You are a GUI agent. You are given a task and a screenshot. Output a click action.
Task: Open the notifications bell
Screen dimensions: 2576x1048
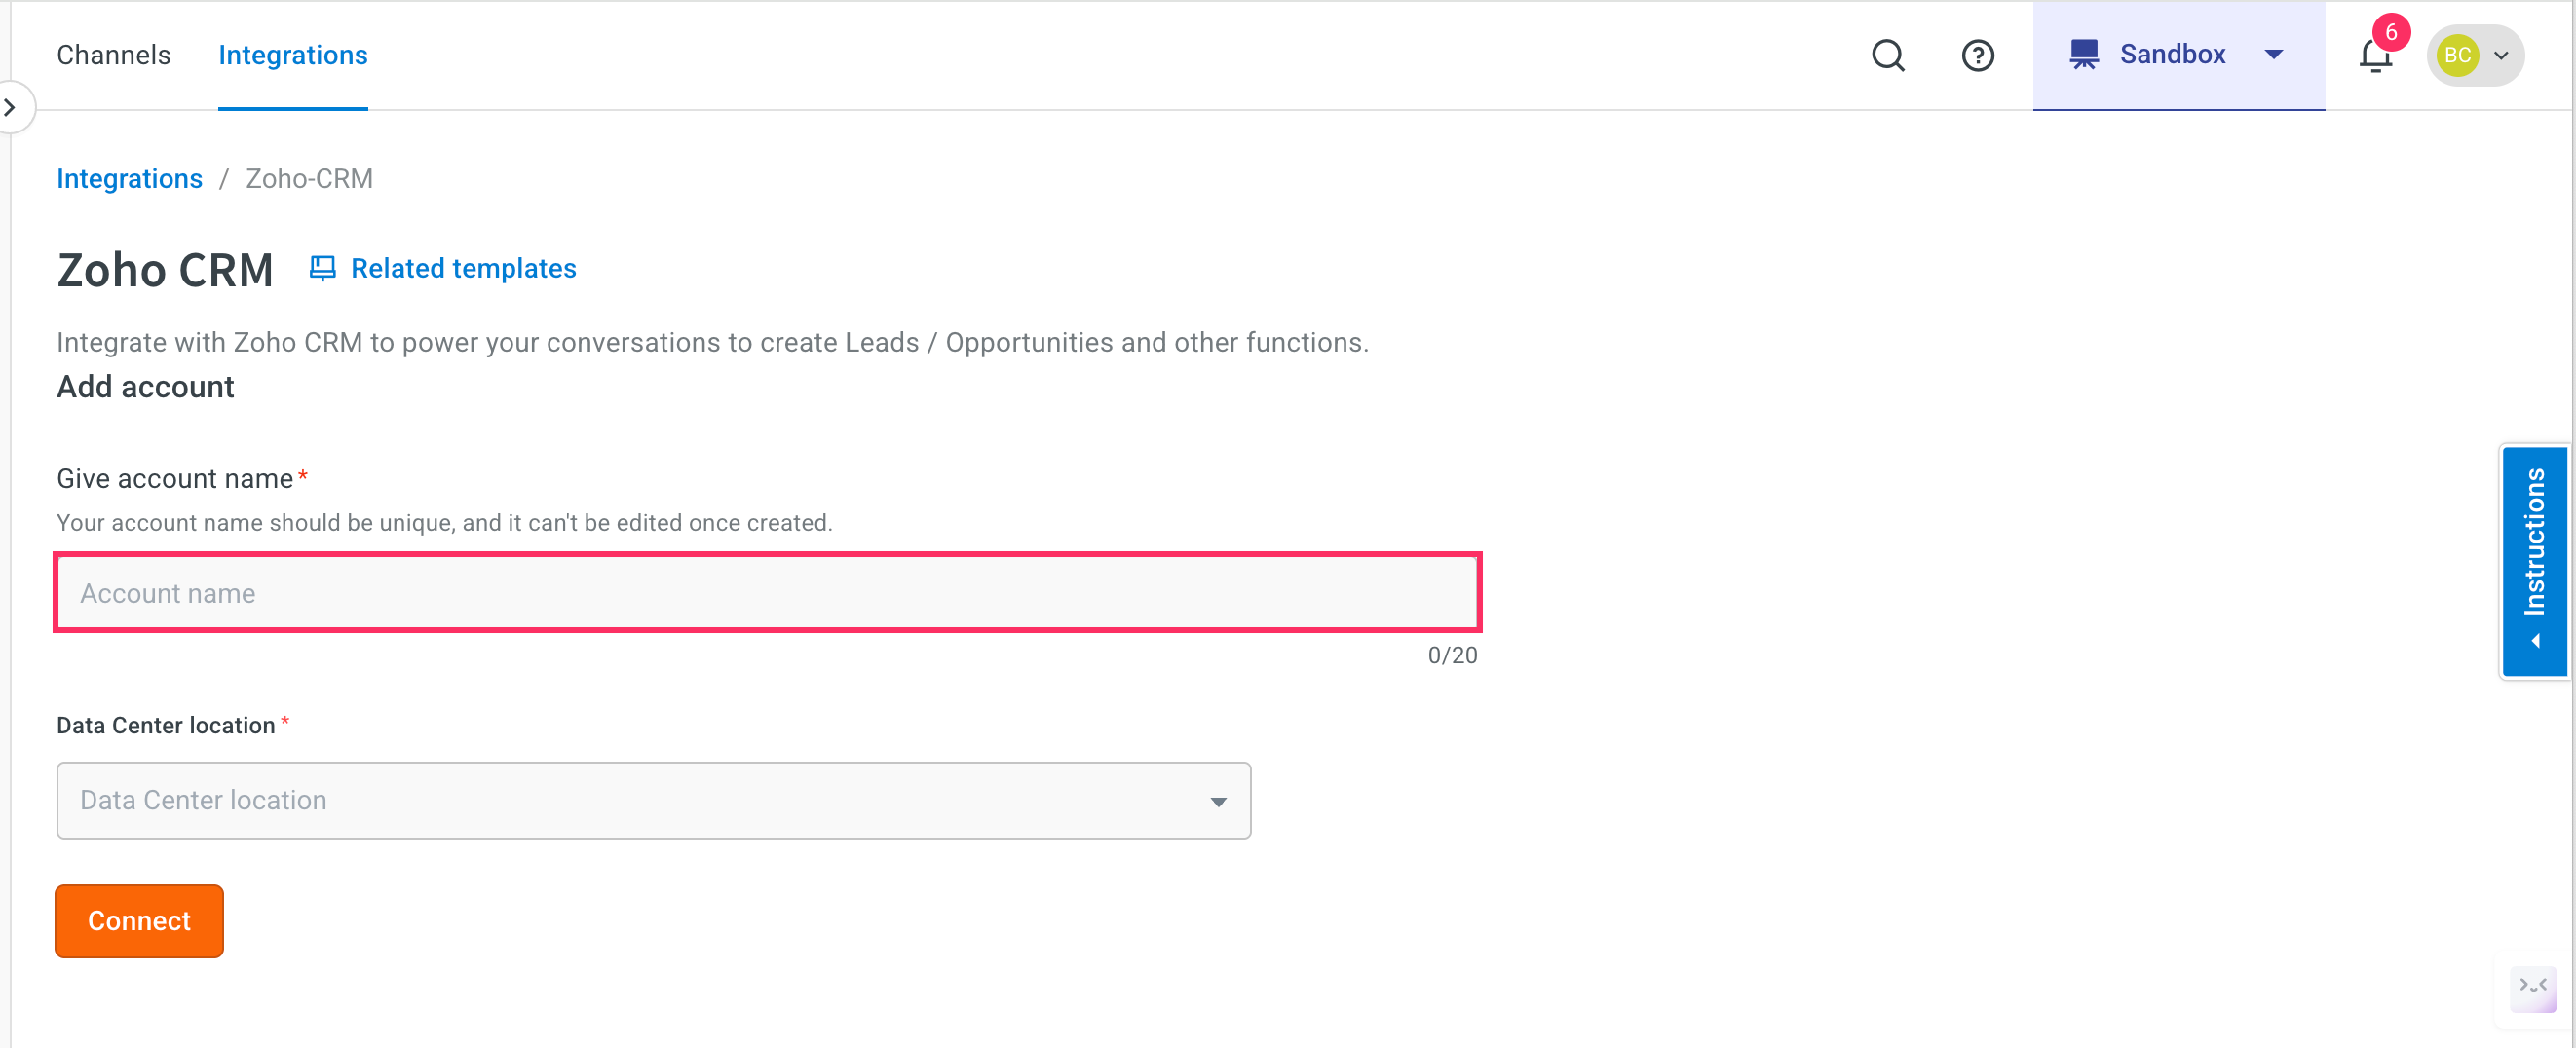pos(2375,56)
